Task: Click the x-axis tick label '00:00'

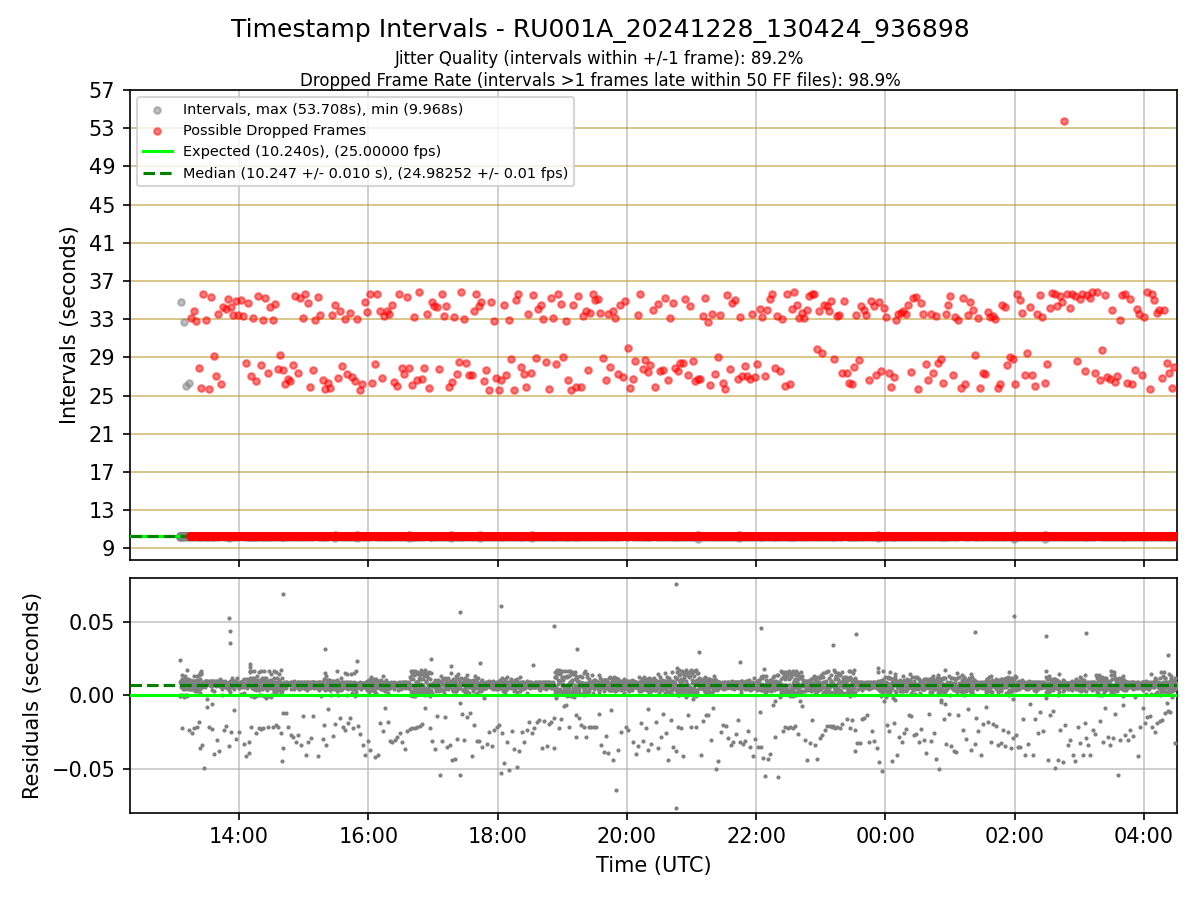Action: [885, 834]
